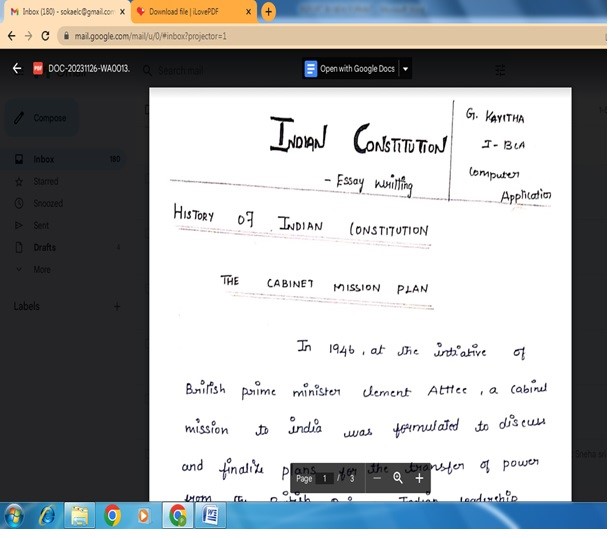The height and width of the screenshot is (538, 613).
Task: Open File Explorer from the taskbar
Action: click(79, 516)
